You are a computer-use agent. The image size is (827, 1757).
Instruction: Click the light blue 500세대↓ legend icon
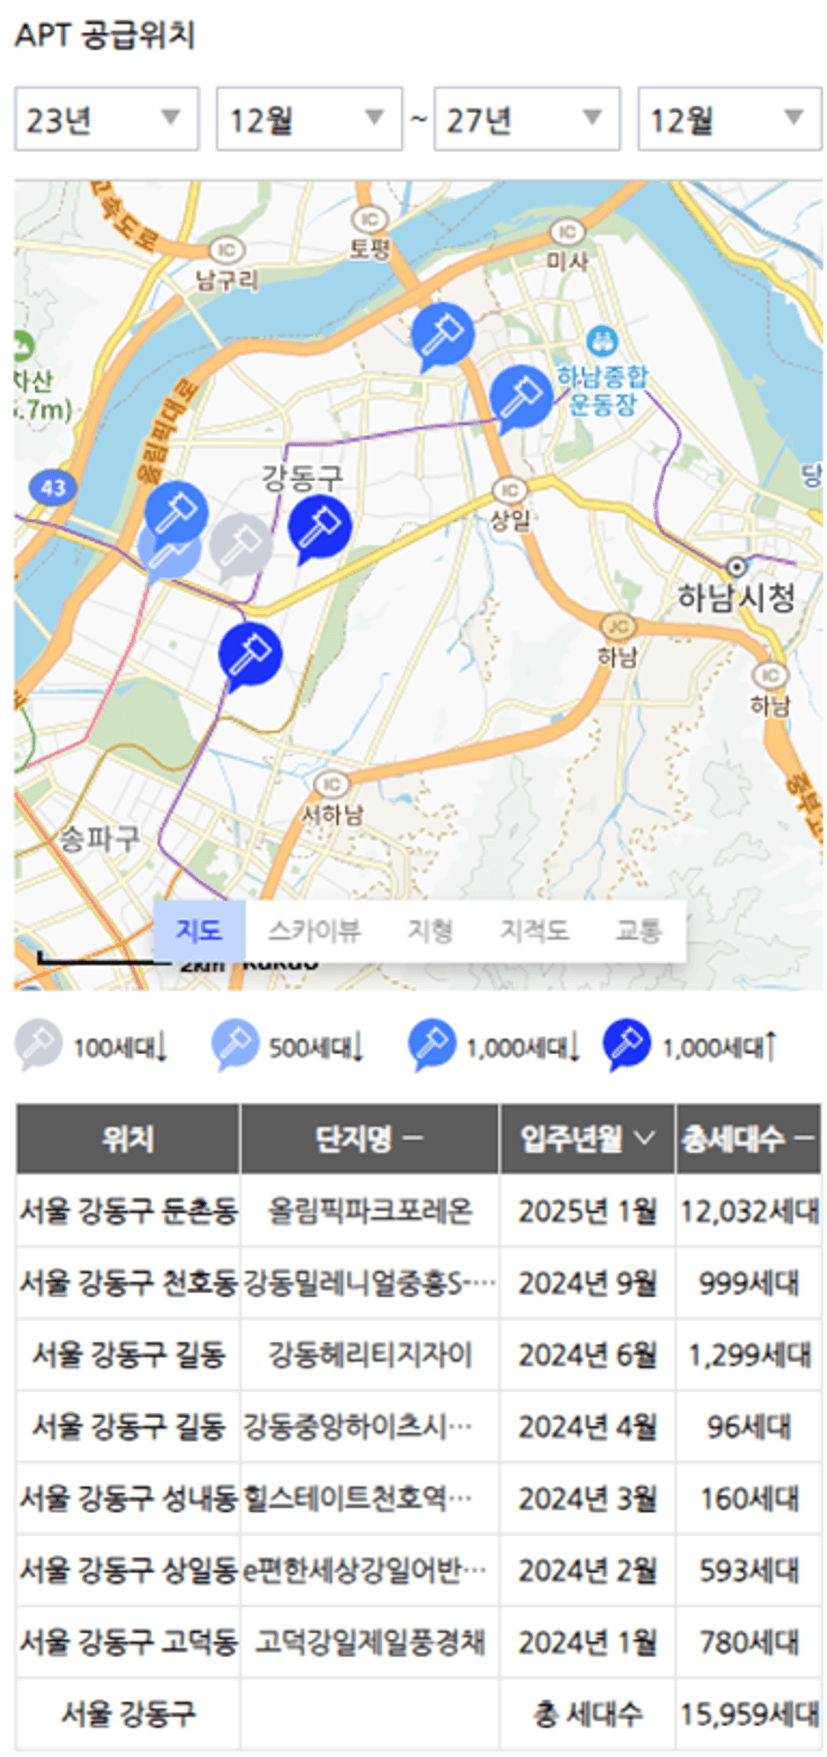pyautogui.click(x=235, y=1046)
